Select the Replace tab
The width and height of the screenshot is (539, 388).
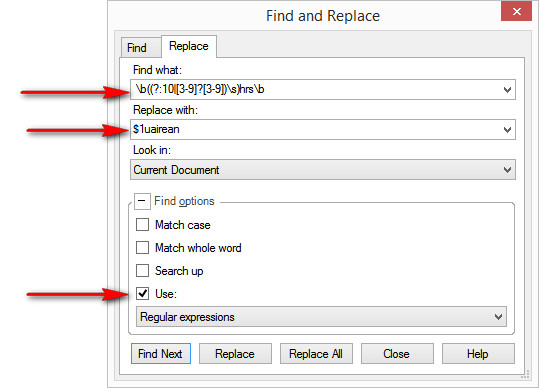coord(189,46)
